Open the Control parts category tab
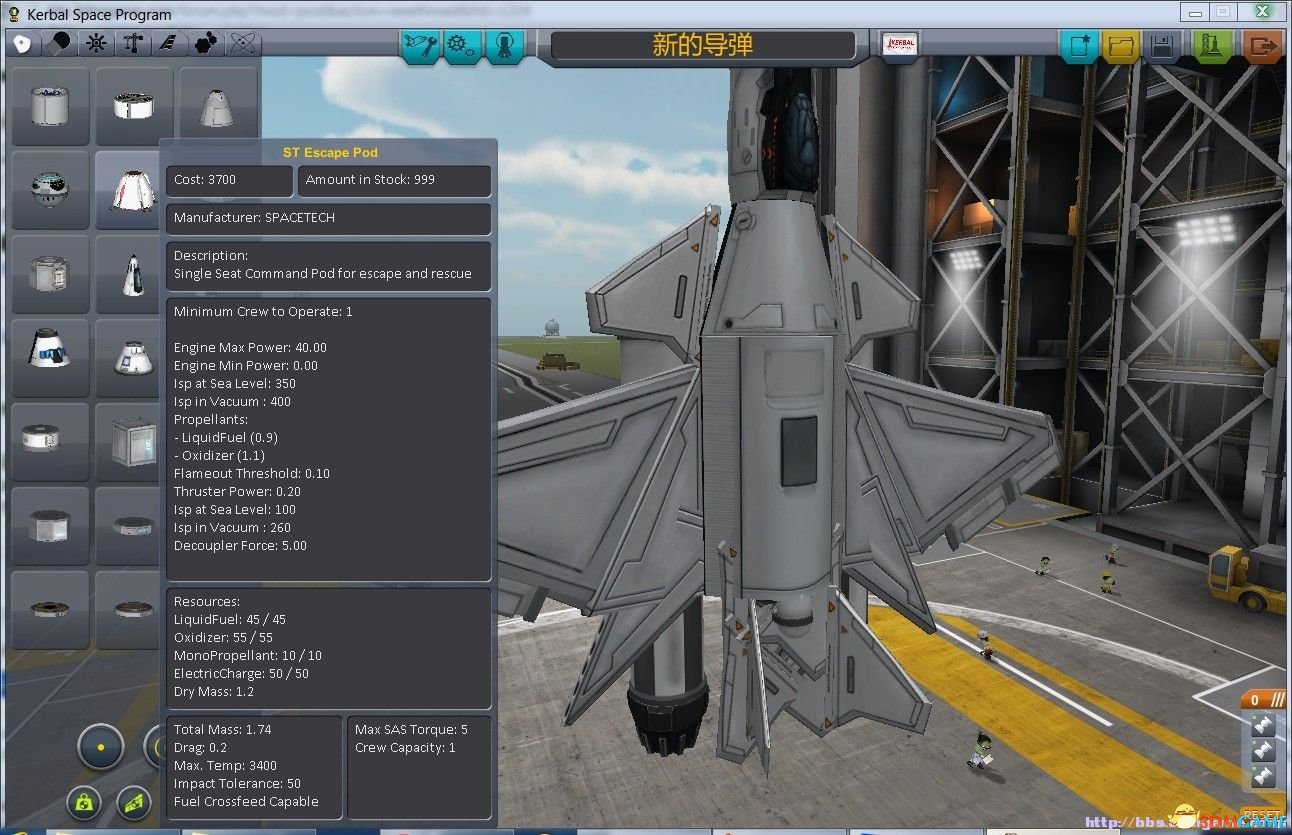Image resolution: width=1292 pixels, height=835 pixels. [97, 44]
